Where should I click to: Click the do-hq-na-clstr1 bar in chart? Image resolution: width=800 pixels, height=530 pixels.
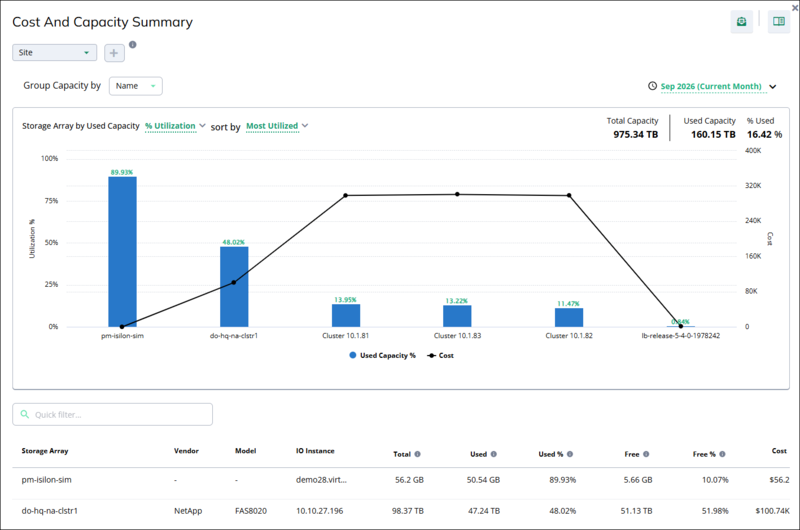tap(234, 287)
